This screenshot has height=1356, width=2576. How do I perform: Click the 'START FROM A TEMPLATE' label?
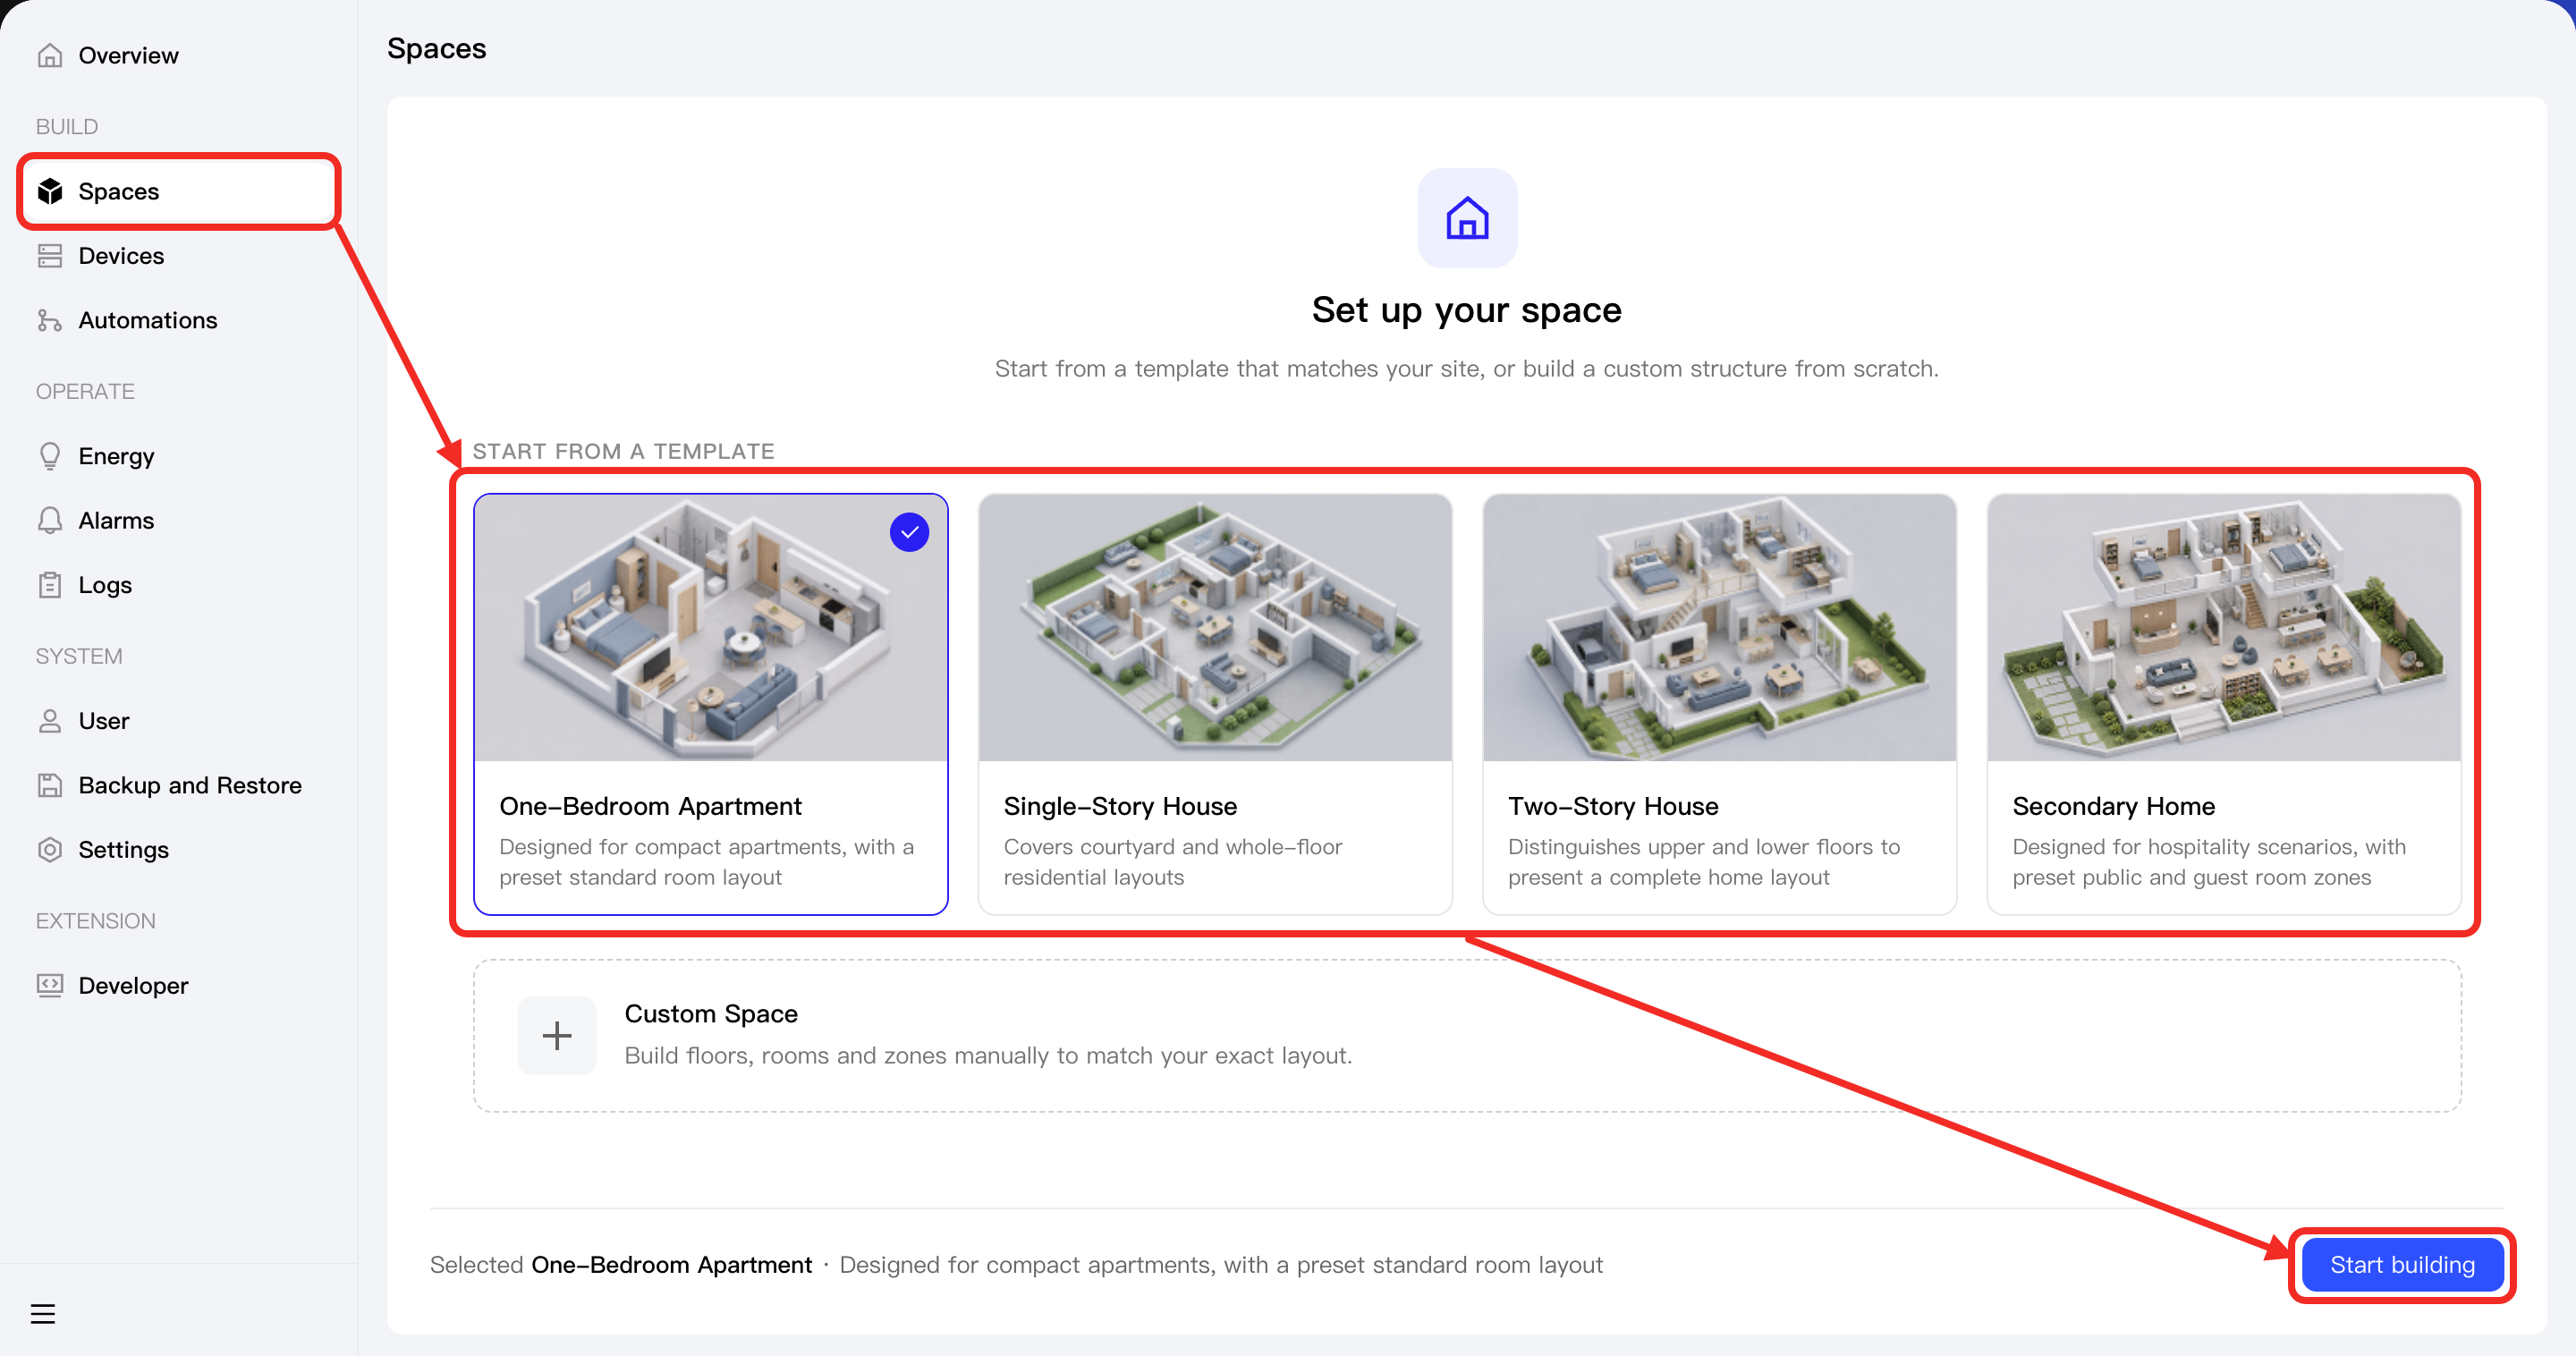coord(623,451)
